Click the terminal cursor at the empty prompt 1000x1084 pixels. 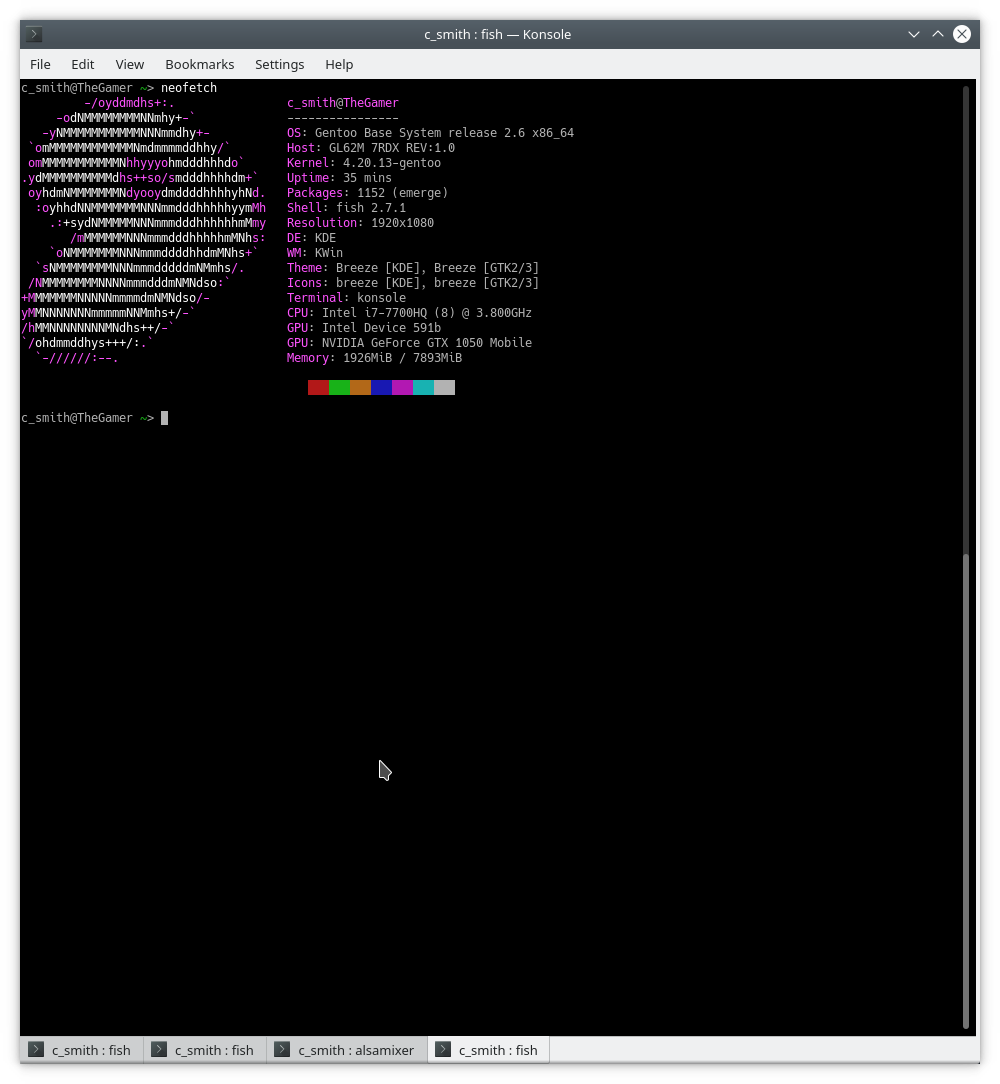click(x=165, y=418)
